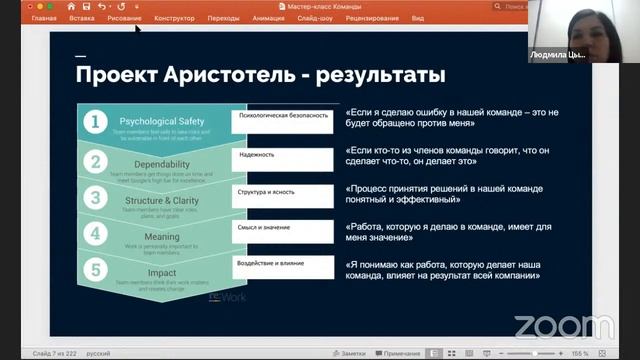The image size is (640, 360).
Task: Select the 'Психологическая безопасность' text box
Action: point(282,122)
